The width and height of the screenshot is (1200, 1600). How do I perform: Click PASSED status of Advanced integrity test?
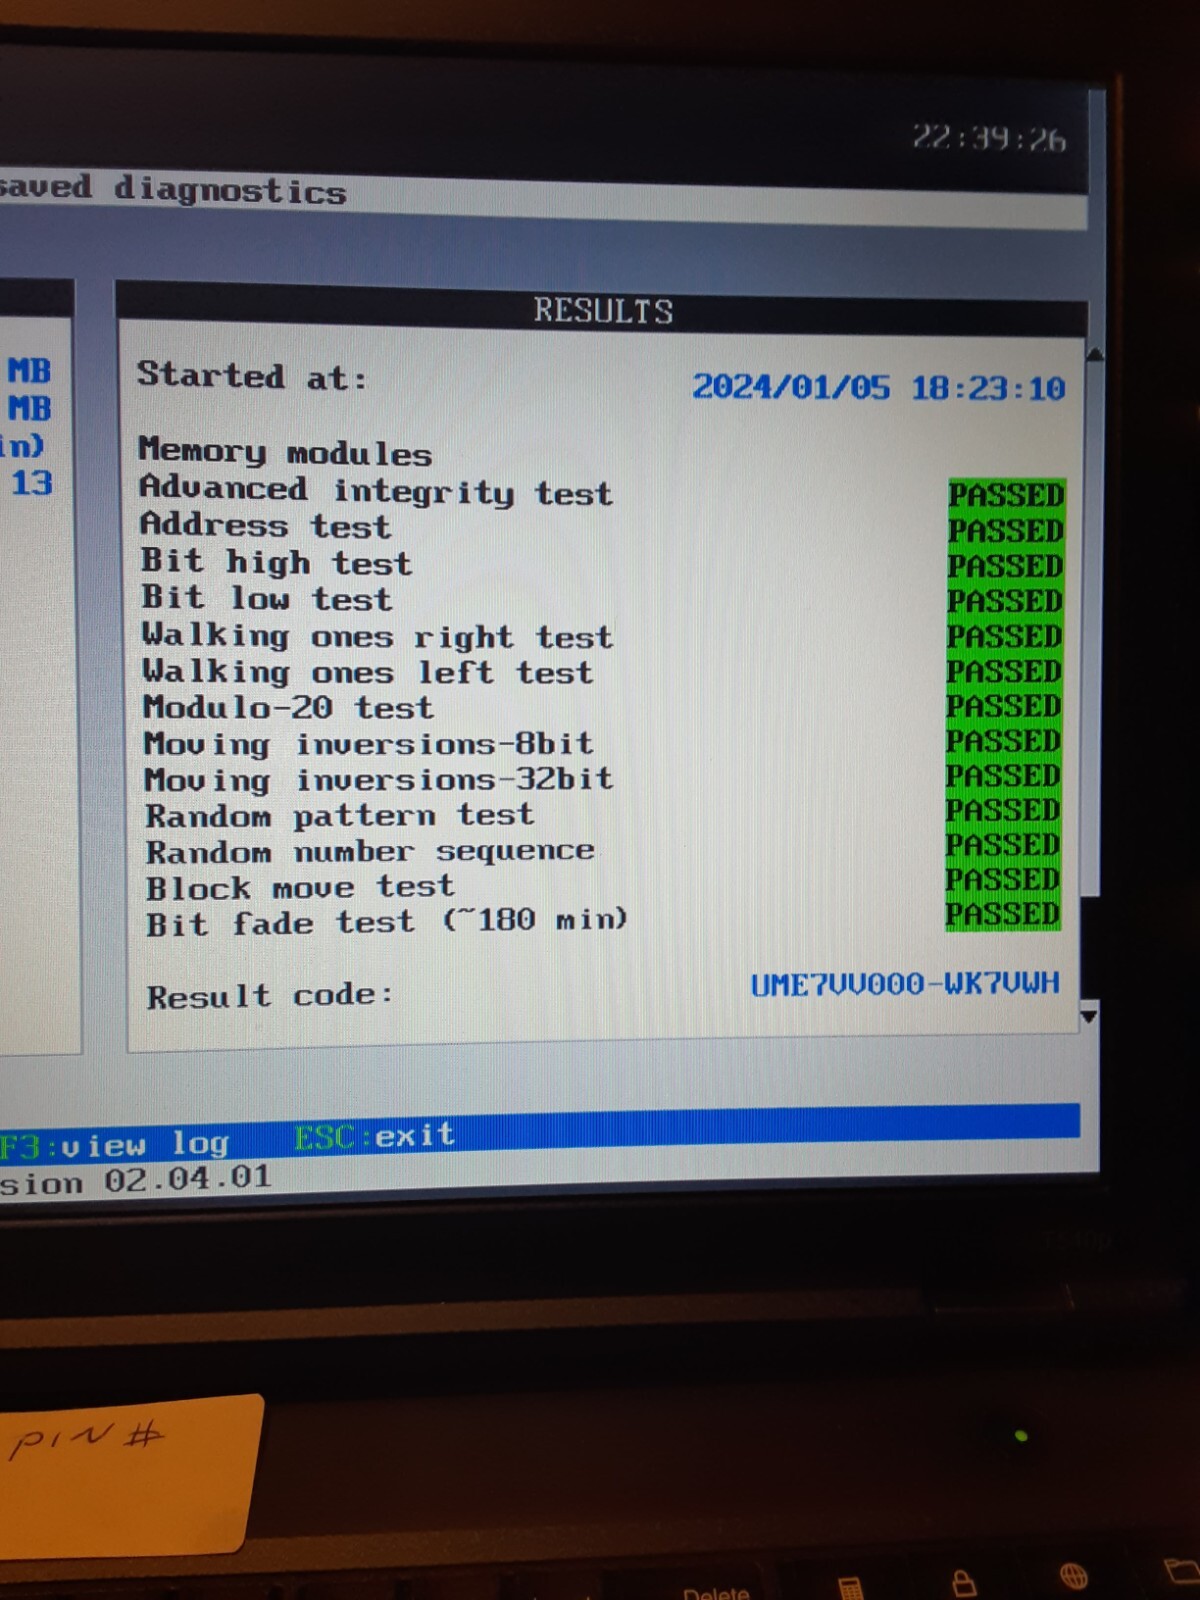(1006, 495)
